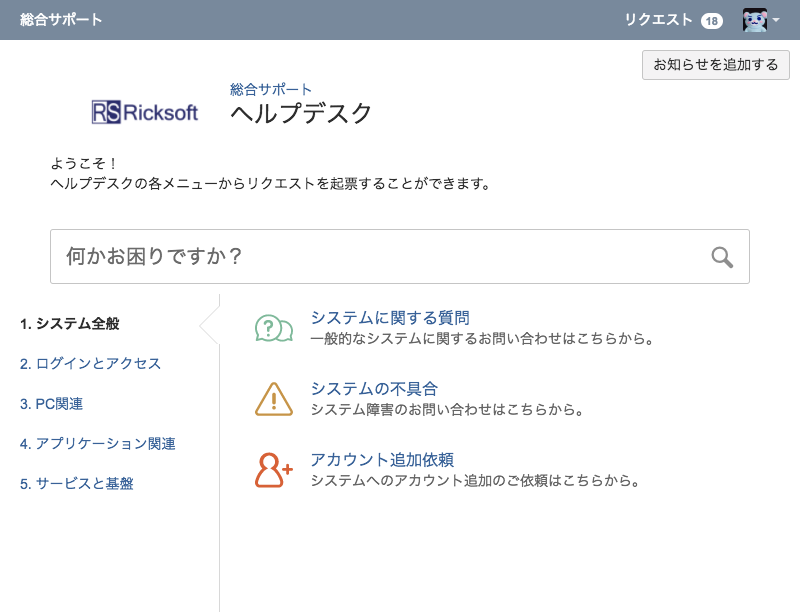800x612 pixels.
Task: Switch to 3. PC関連 category
Action: click(52, 404)
